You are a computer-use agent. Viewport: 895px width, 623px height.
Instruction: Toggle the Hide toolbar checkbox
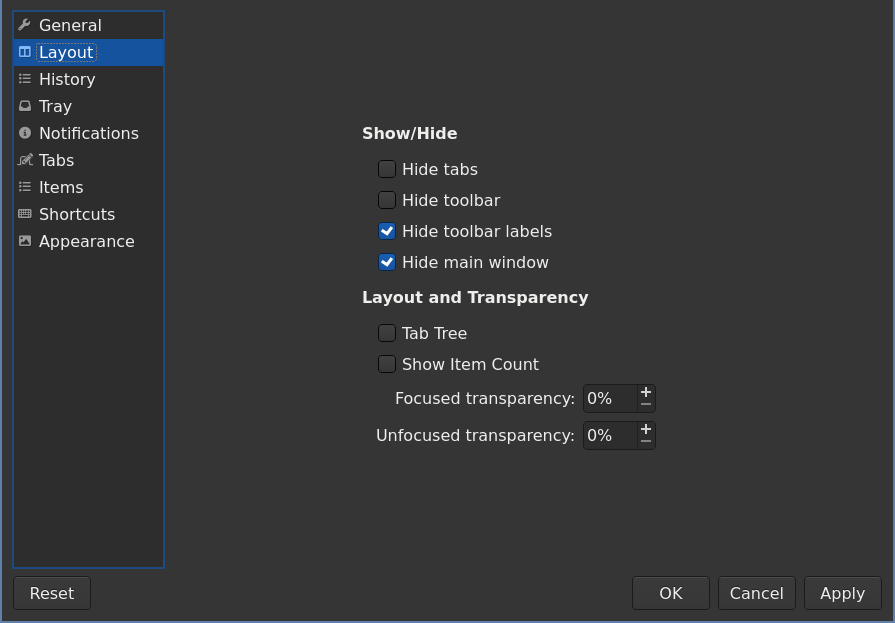pyautogui.click(x=387, y=200)
